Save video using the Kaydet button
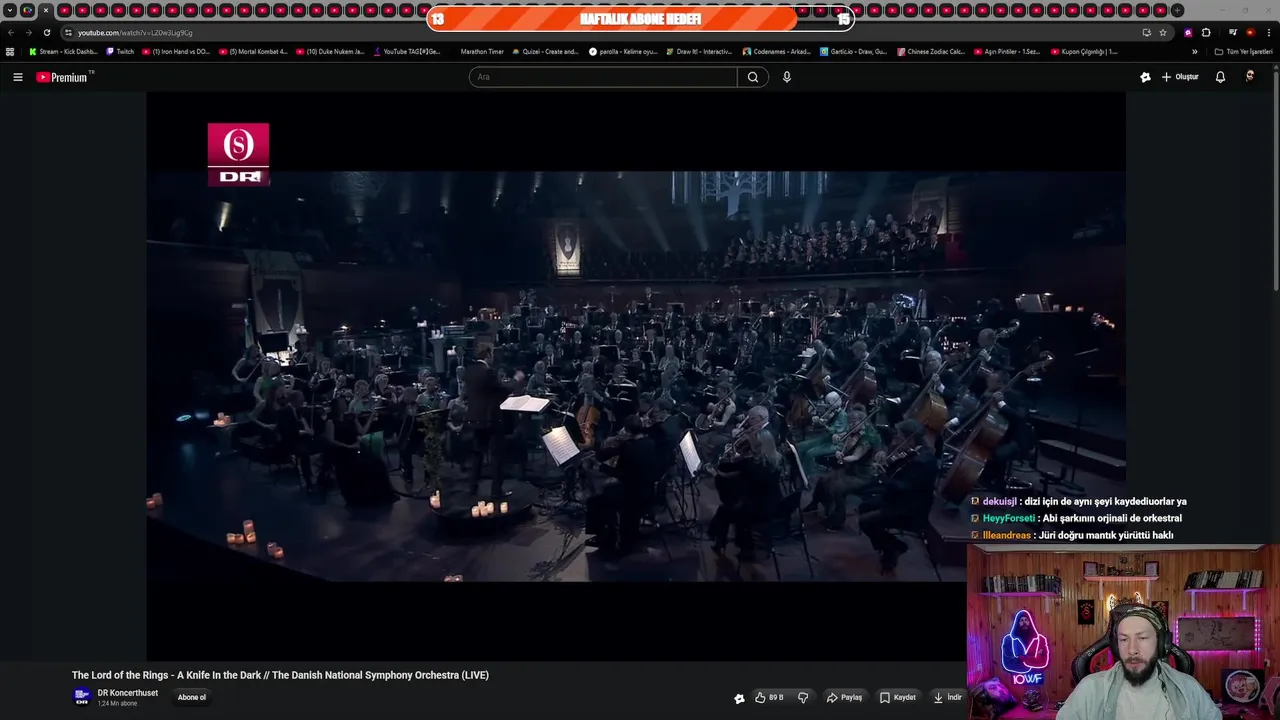This screenshot has height=720, width=1280. tap(897, 698)
